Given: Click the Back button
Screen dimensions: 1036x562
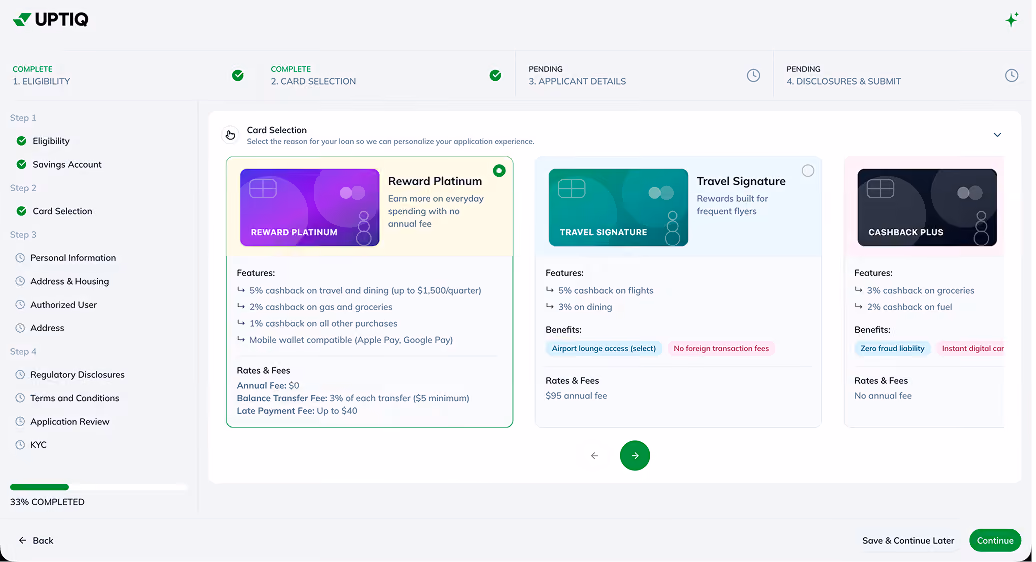Looking at the screenshot, I should (x=36, y=540).
